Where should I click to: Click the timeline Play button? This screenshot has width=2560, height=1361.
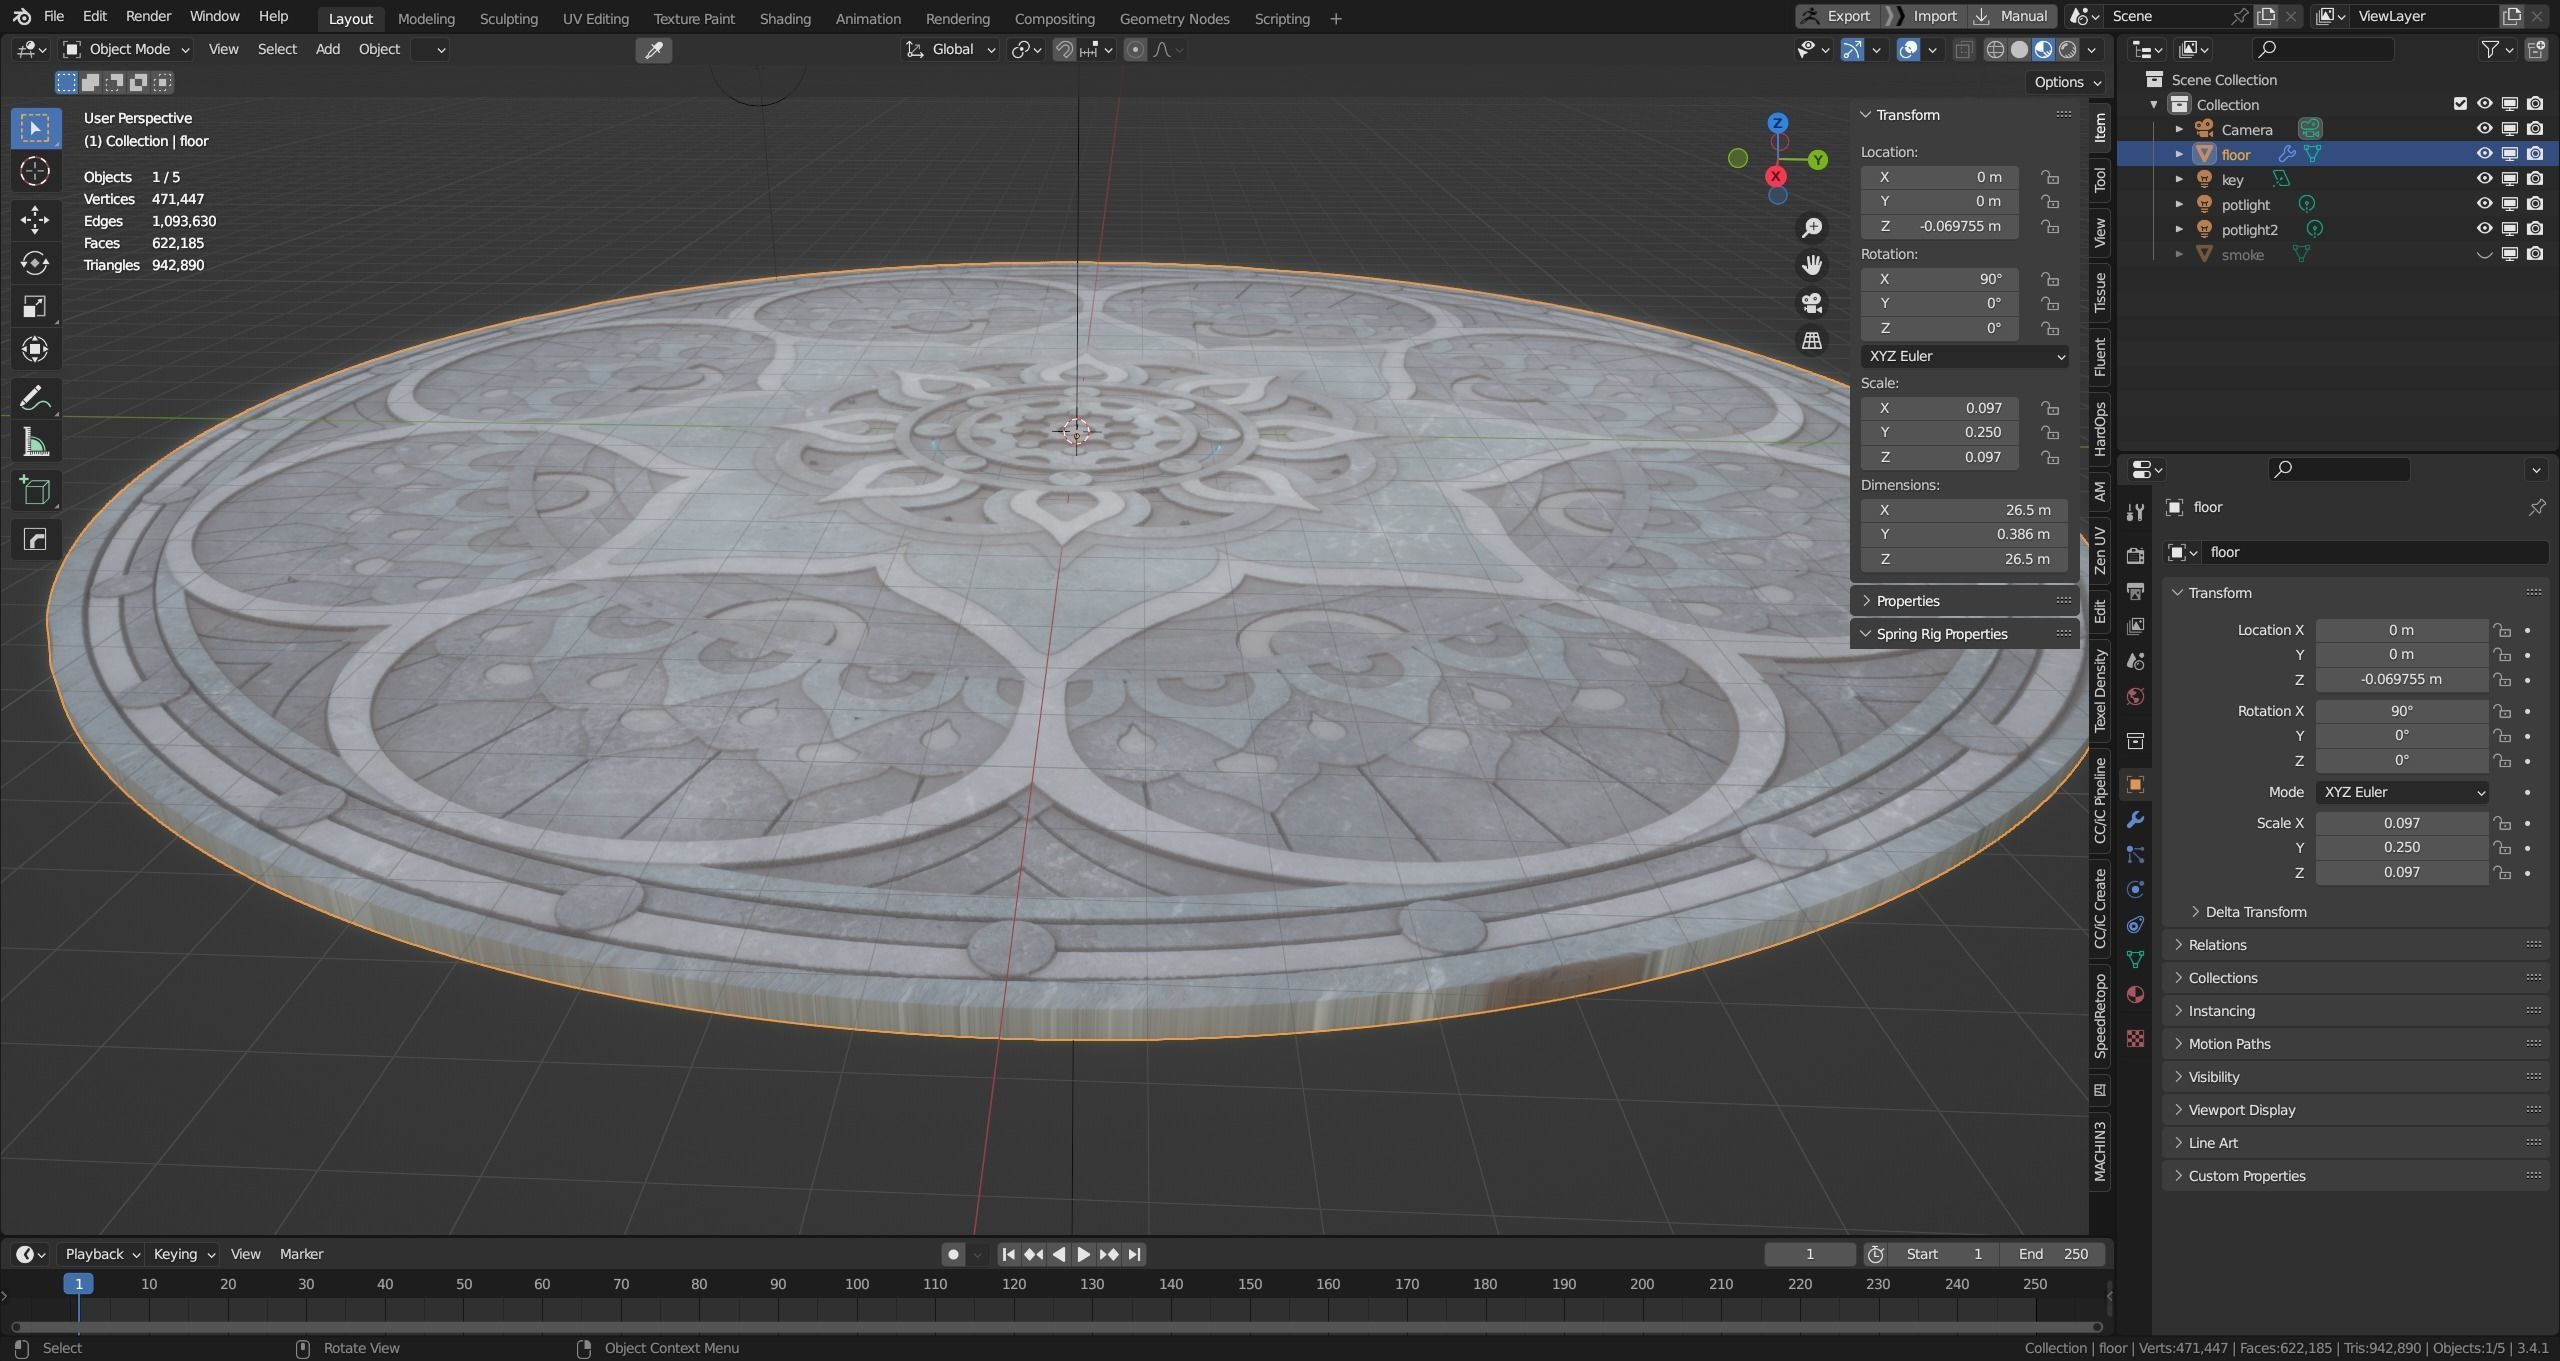pyautogui.click(x=1083, y=1254)
